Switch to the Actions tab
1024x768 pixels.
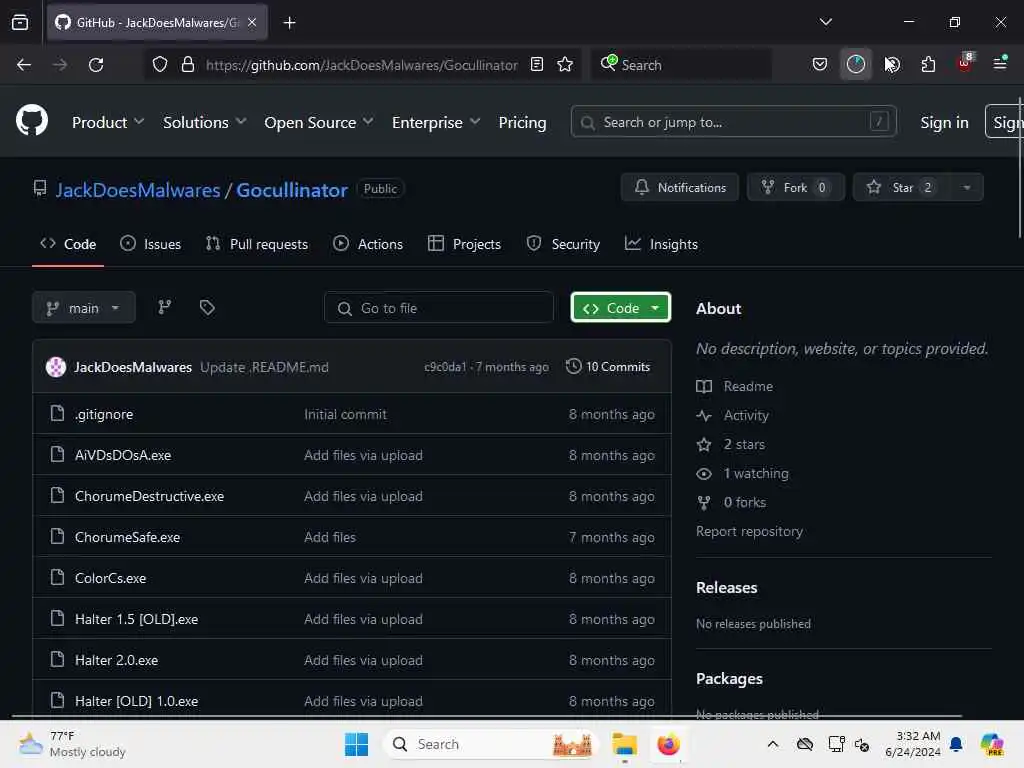(368, 244)
